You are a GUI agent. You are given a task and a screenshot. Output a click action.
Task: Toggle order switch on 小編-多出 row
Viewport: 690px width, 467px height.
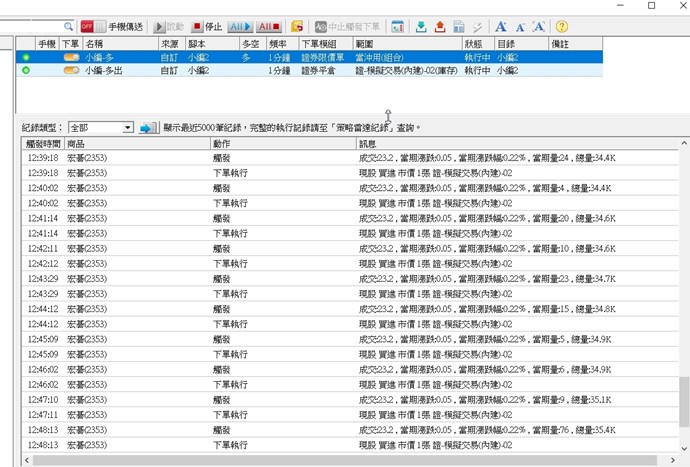point(71,70)
